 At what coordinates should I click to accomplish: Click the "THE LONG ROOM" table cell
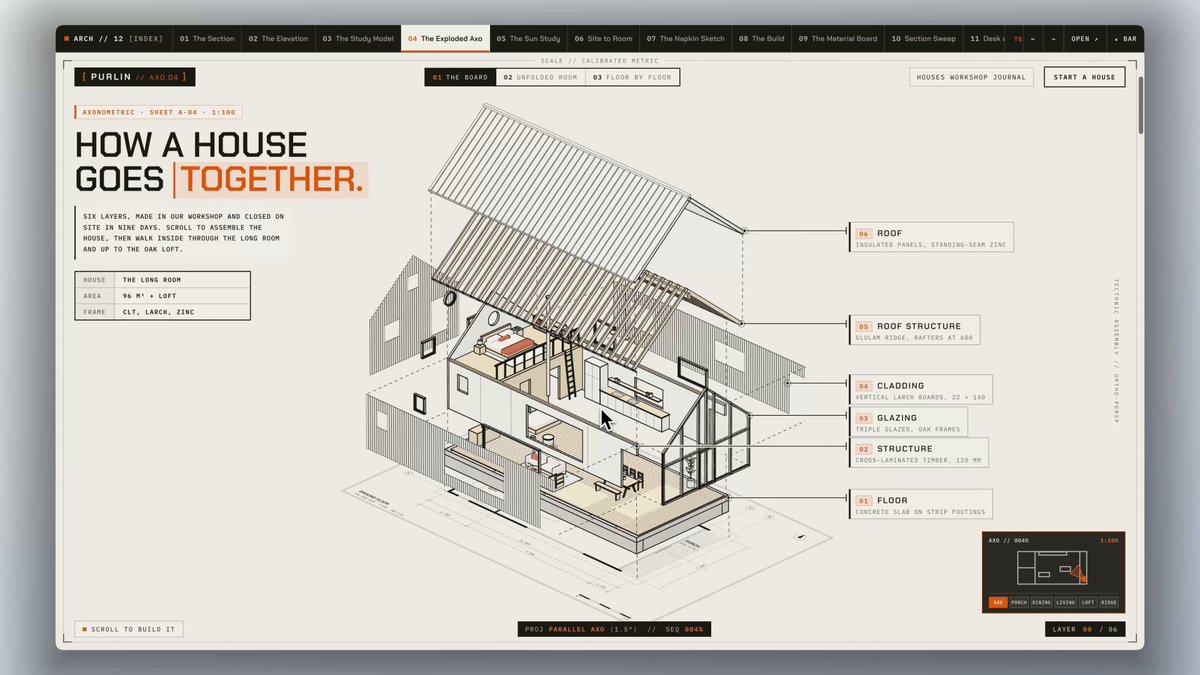[182, 280]
